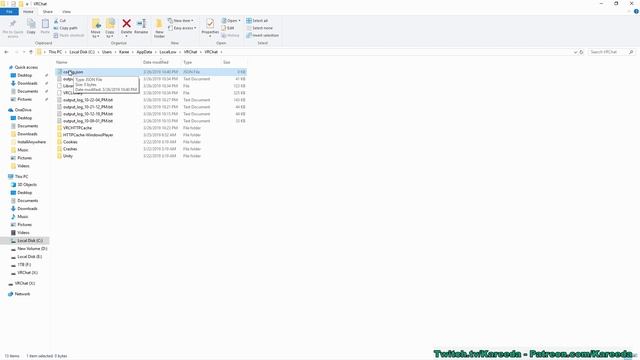640x360 pixels.
Task: Click the New folder icon
Action: 159,24
